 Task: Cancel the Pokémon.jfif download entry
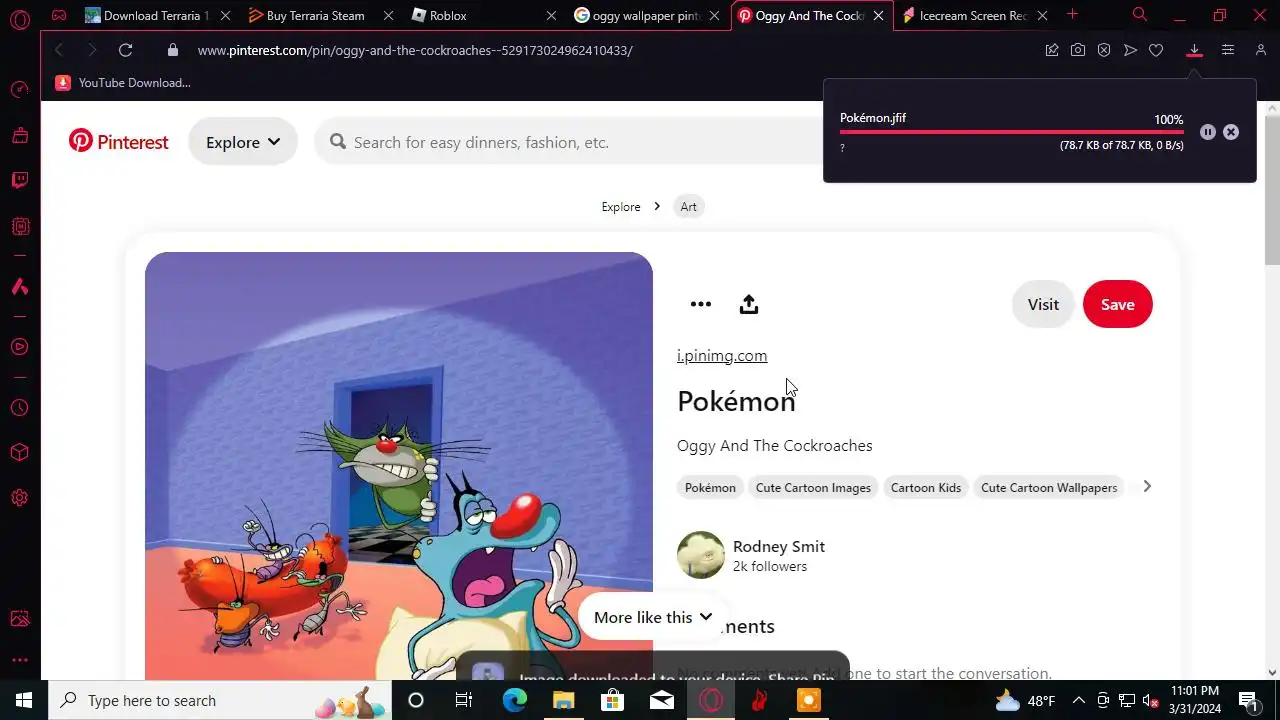(x=1231, y=132)
